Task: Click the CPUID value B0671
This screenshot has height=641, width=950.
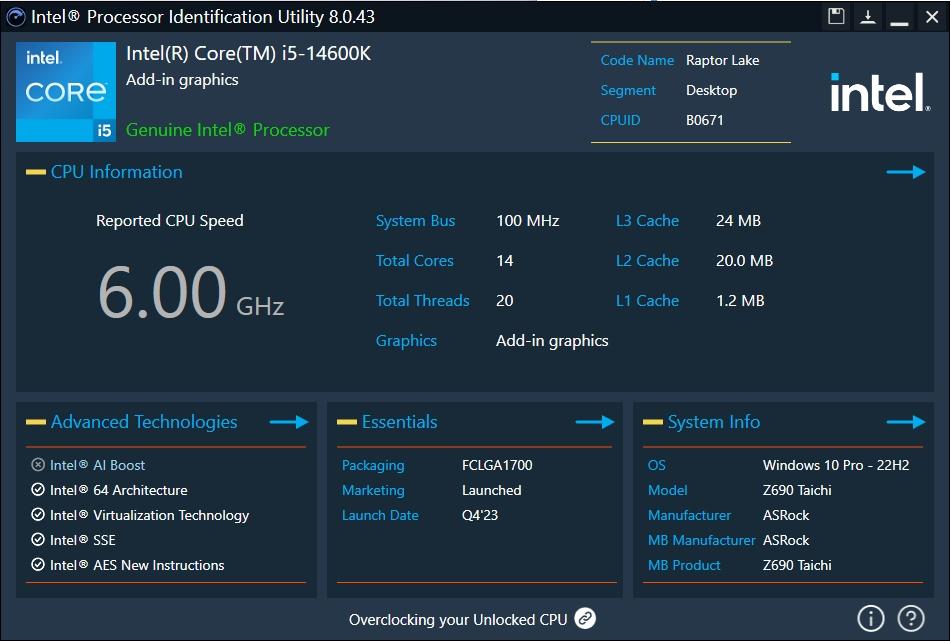Action: (x=705, y=120)
